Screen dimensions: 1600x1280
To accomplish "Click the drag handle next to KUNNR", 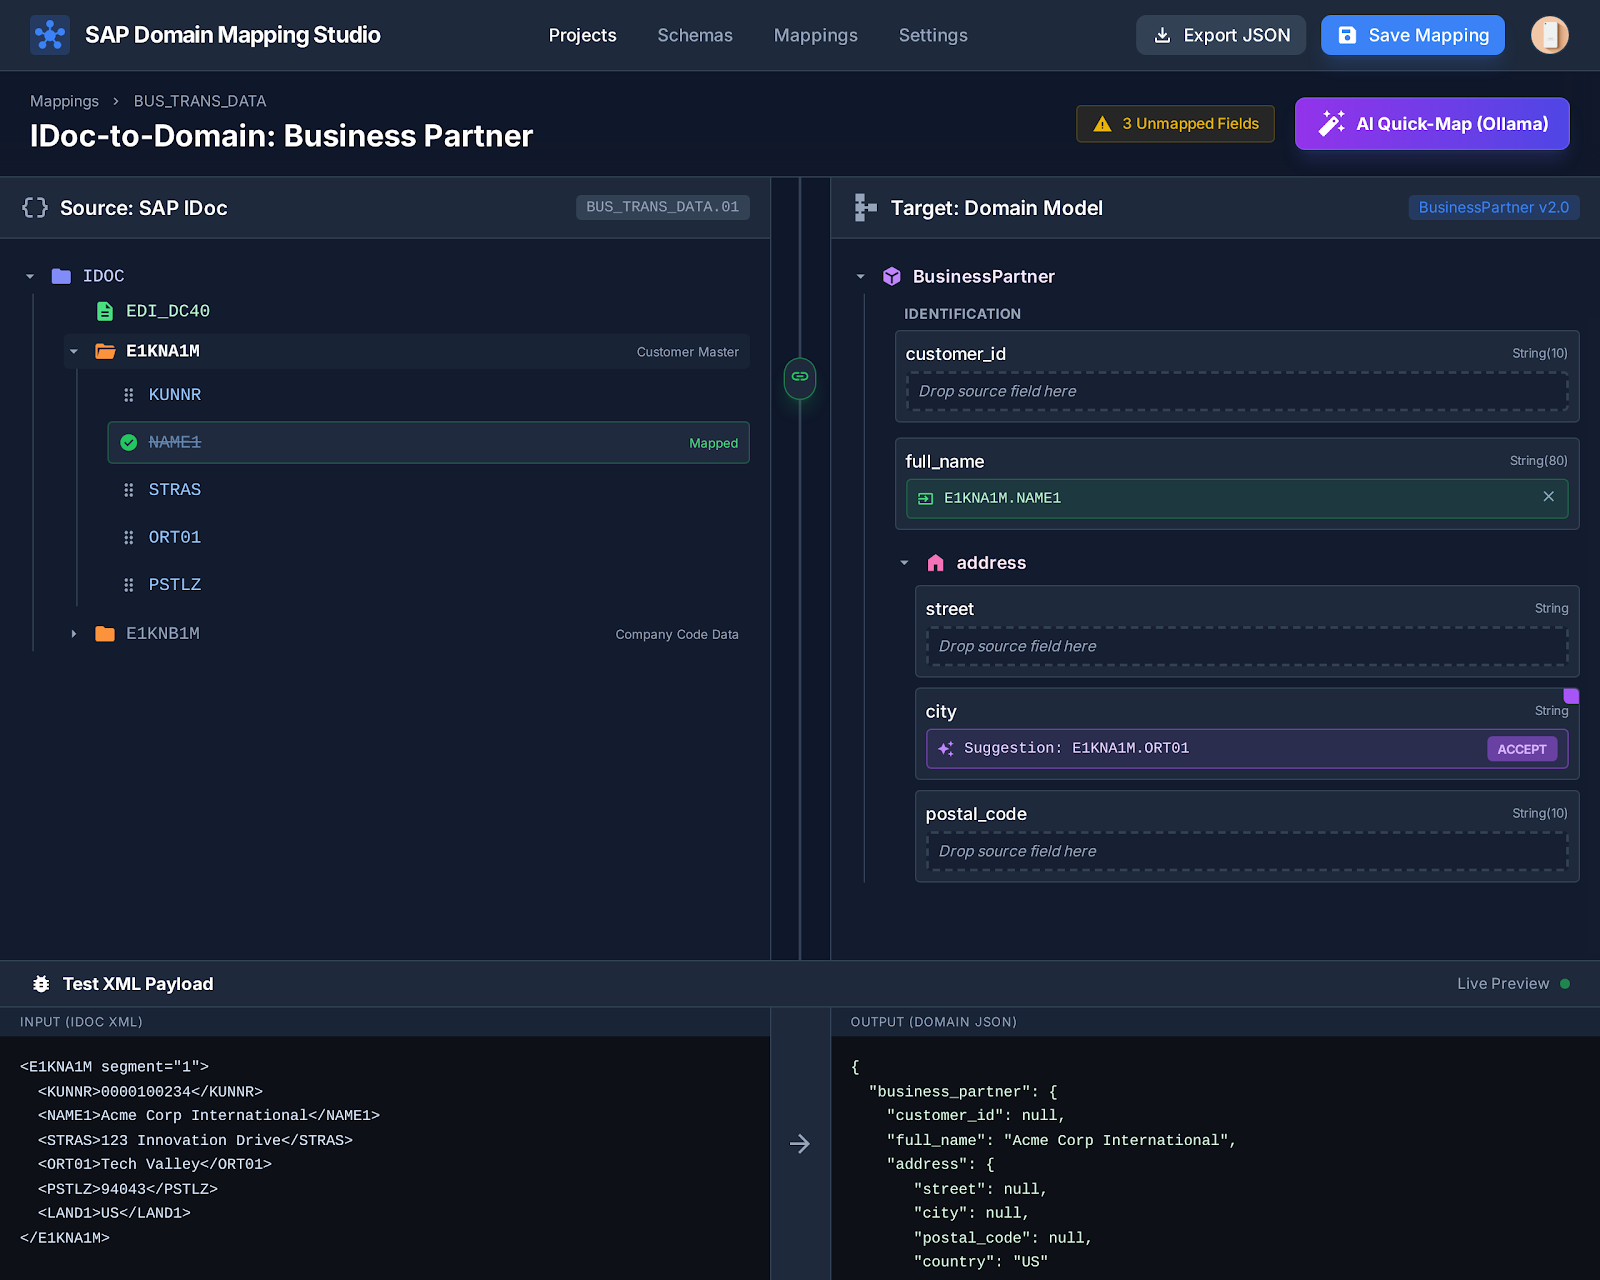I will click(x=129, y=394).
